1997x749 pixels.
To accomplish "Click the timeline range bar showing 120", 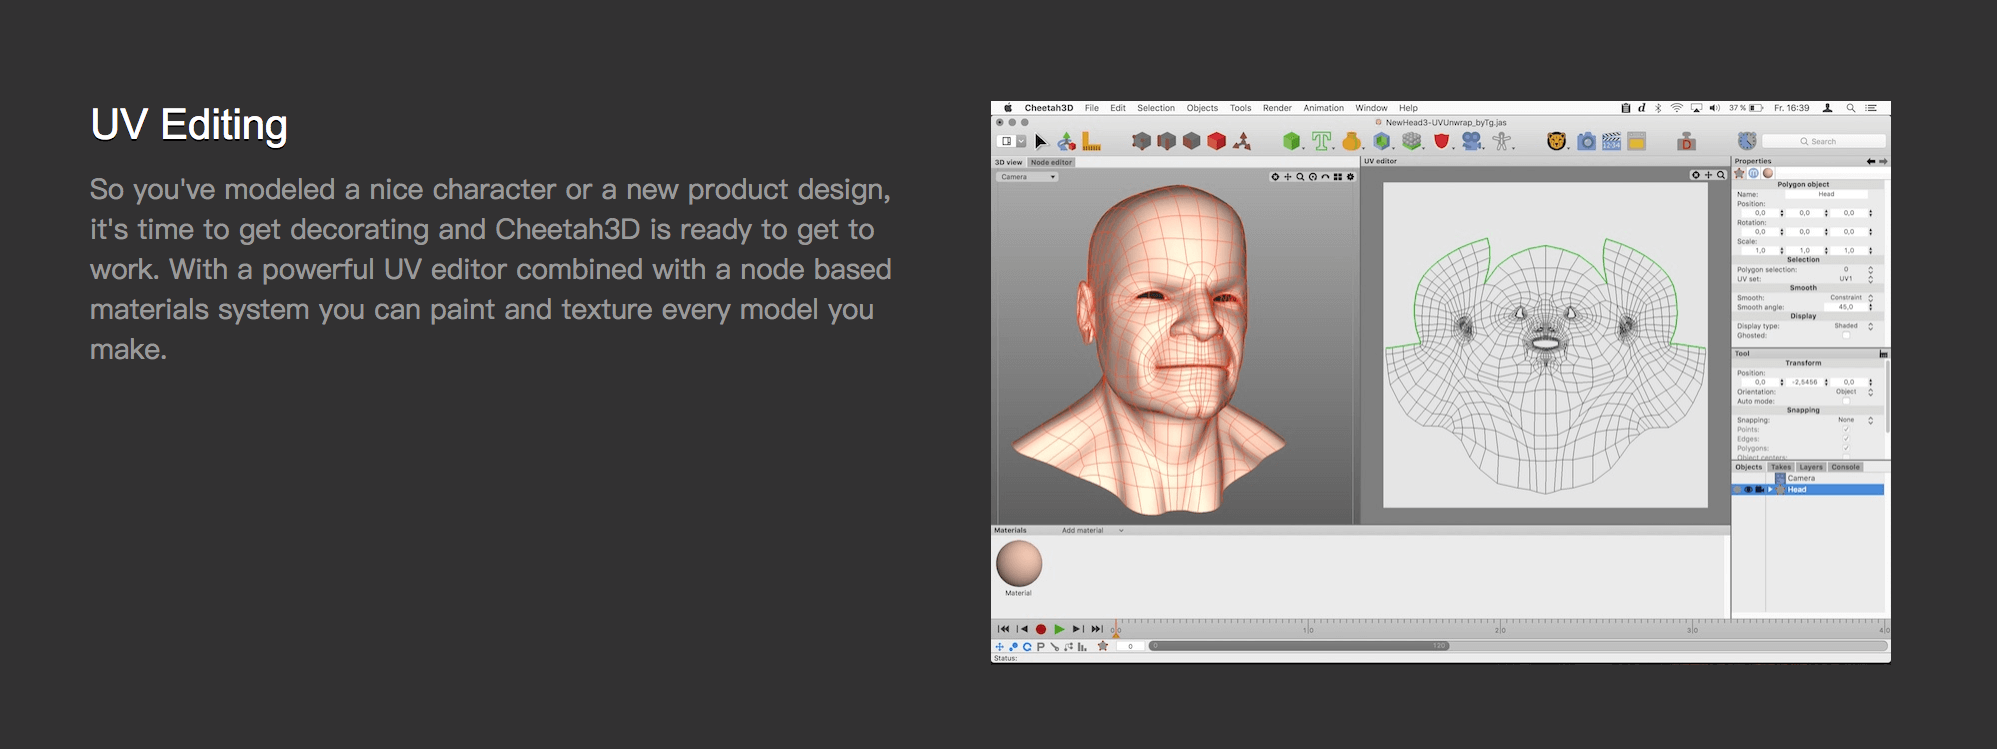I will coord(1299,646).
